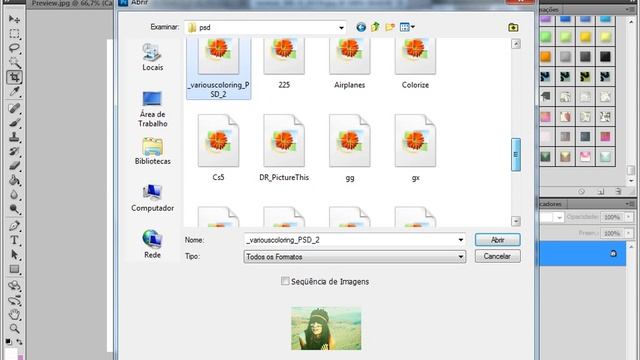
Task: Select the History Brush tool
Action: pos(14,151)
